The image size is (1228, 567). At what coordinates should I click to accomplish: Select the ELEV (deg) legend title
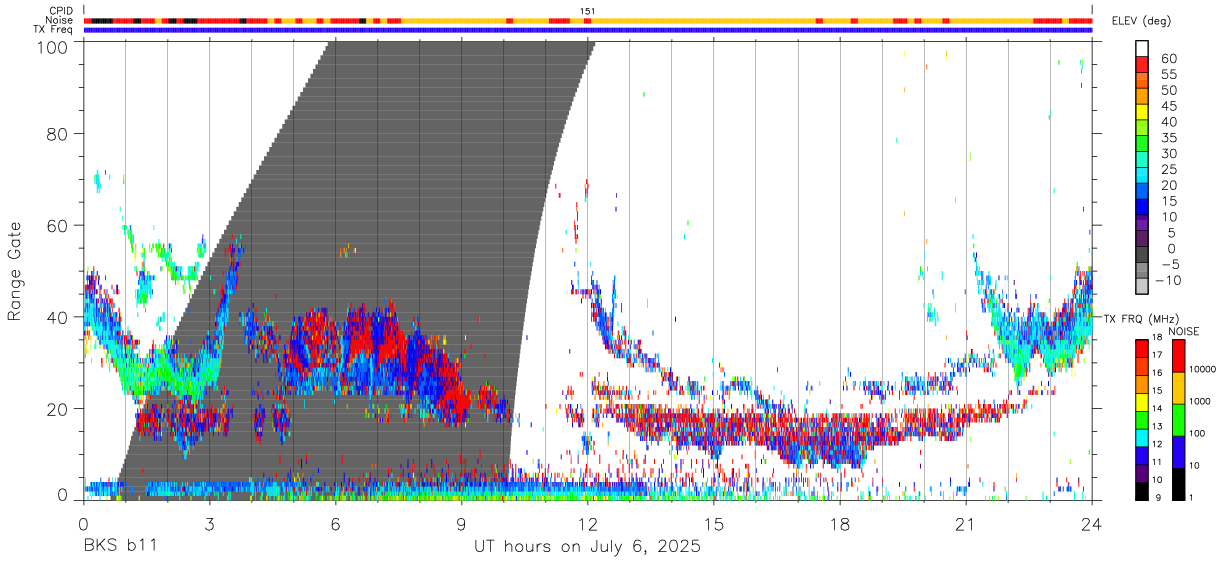pos(1139,22)
